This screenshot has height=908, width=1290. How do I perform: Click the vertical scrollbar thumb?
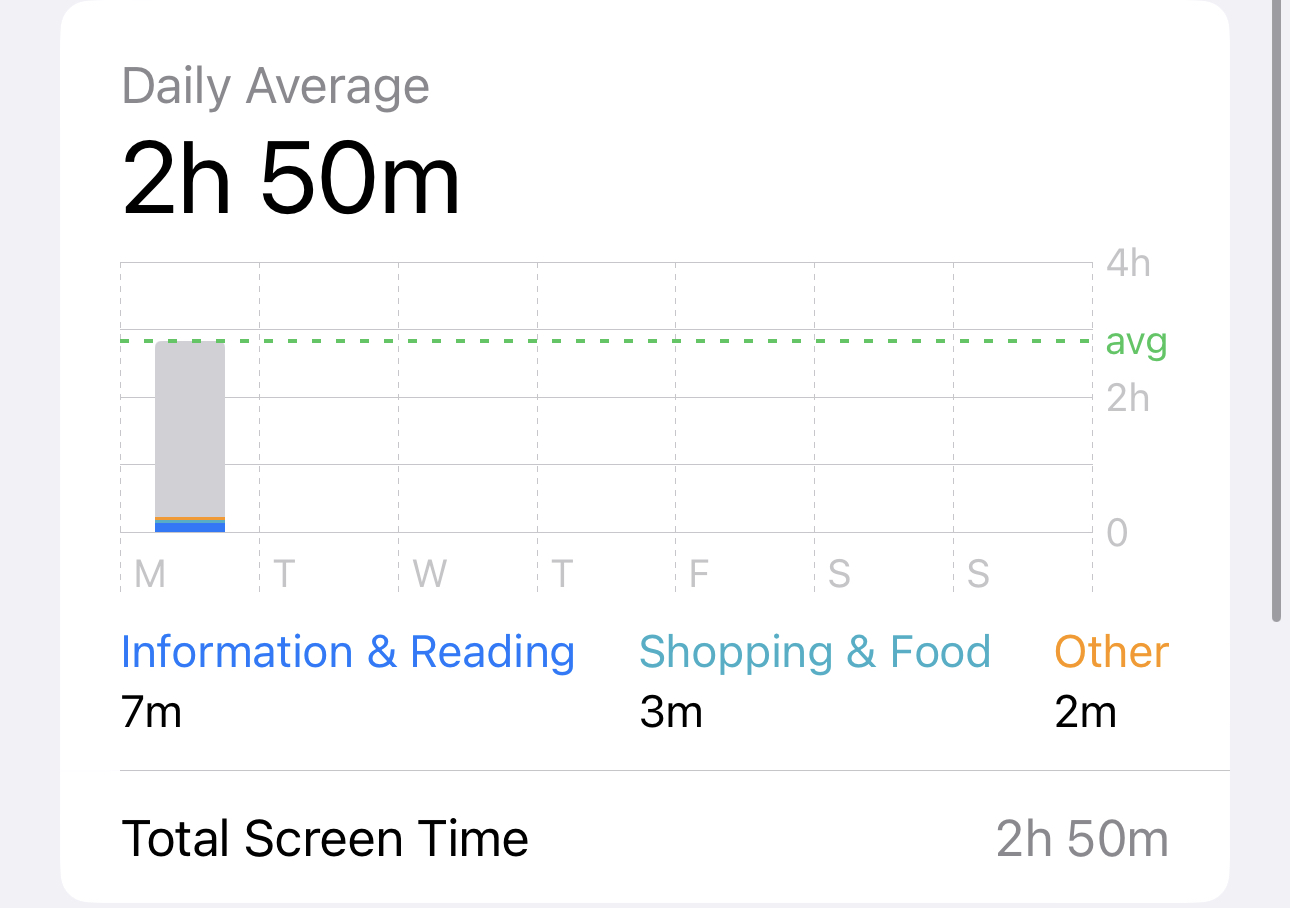[x=1276, y=300]
